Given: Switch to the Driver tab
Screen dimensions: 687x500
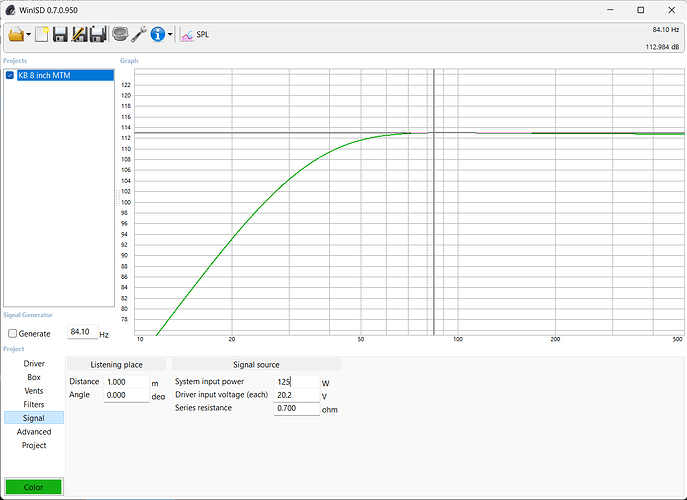Looking at the screenshot, I should tap(34, 364).
